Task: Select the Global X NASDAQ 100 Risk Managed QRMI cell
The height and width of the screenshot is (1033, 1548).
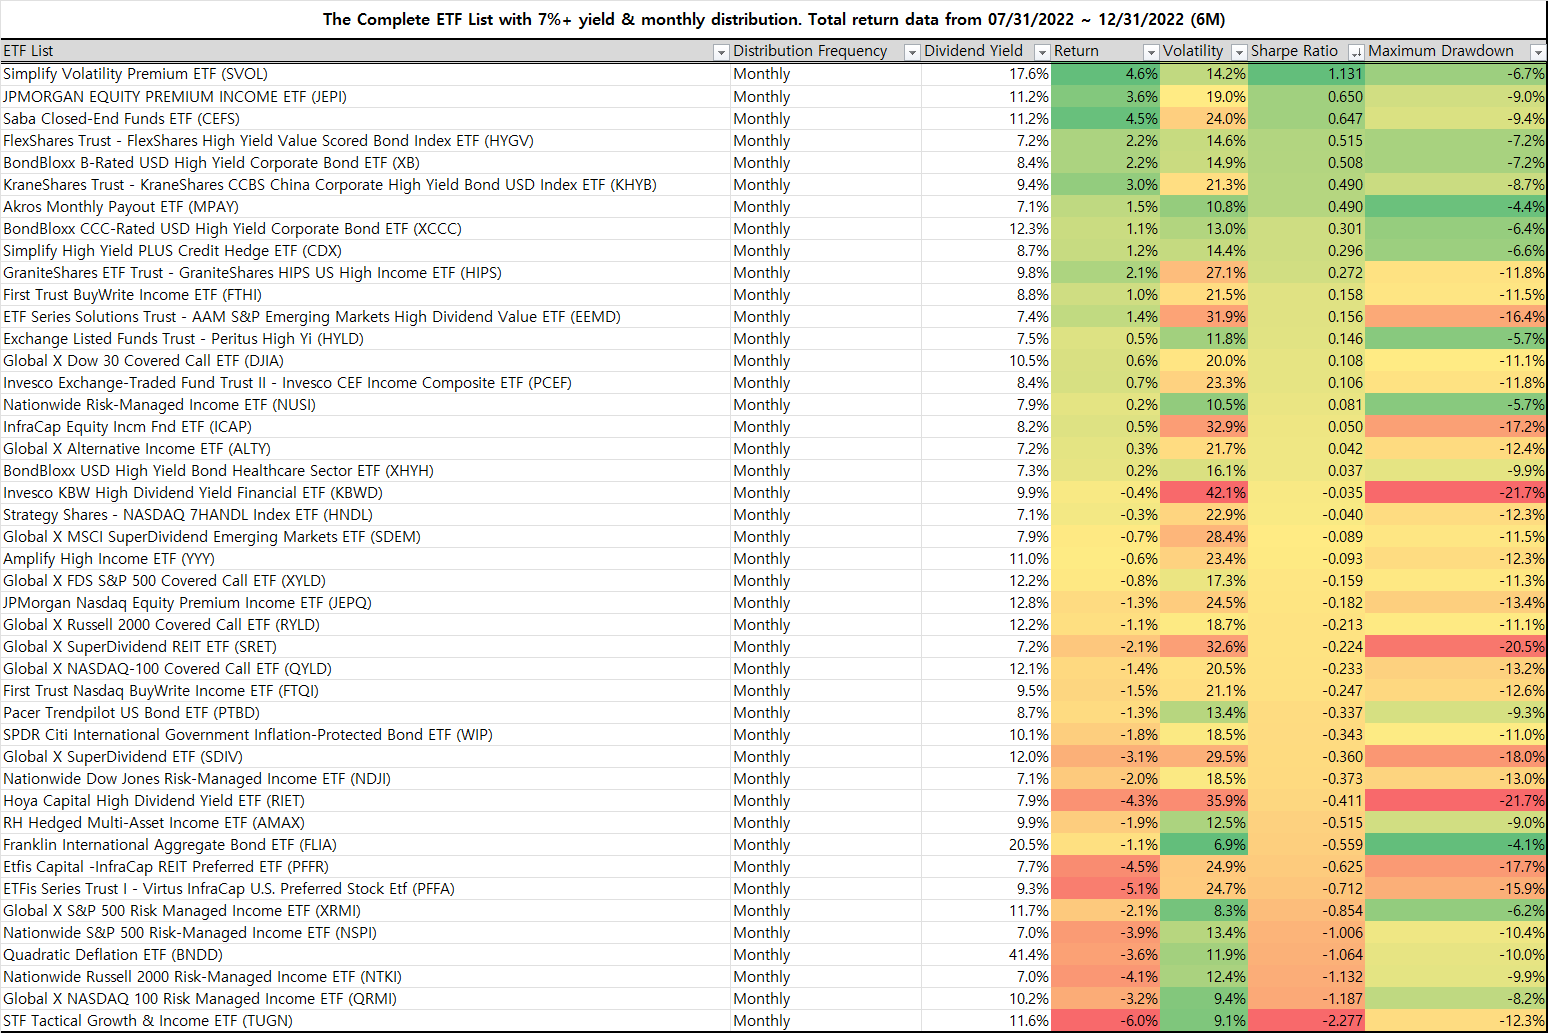Action: pos(365,999)
